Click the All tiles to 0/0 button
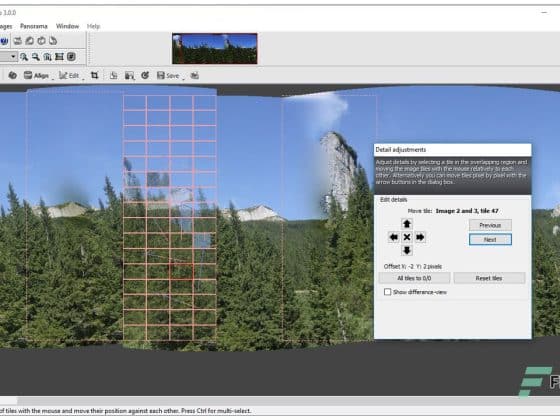Screen dimensions: 560x420 point(414,278)
